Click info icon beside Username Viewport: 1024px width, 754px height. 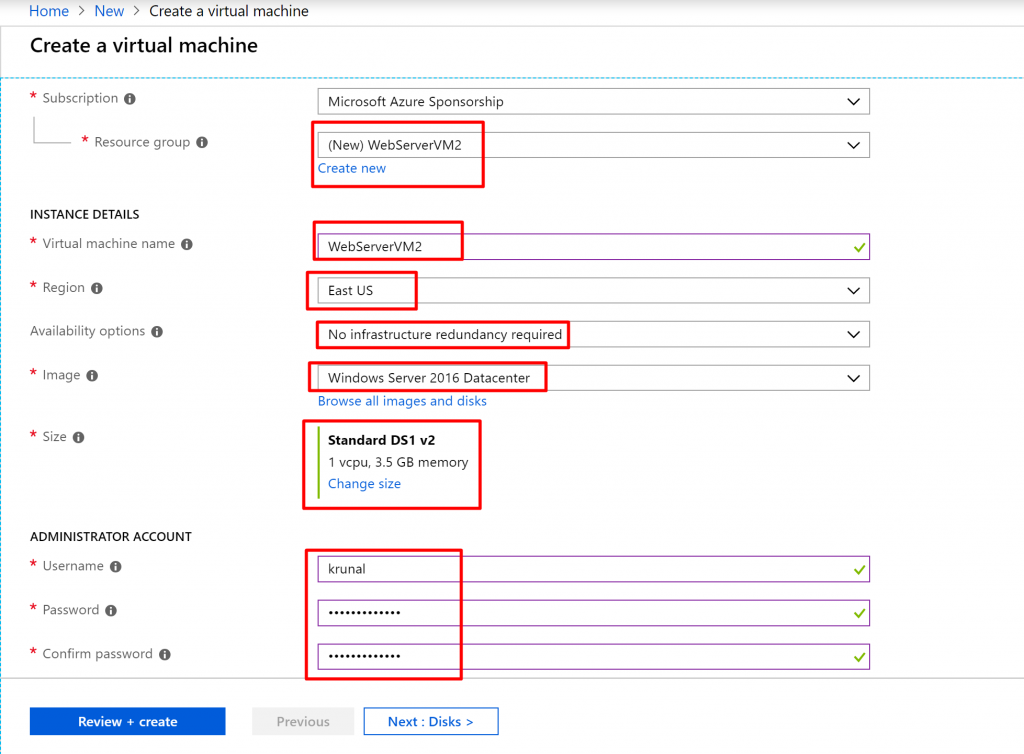(x=116, y=567)
